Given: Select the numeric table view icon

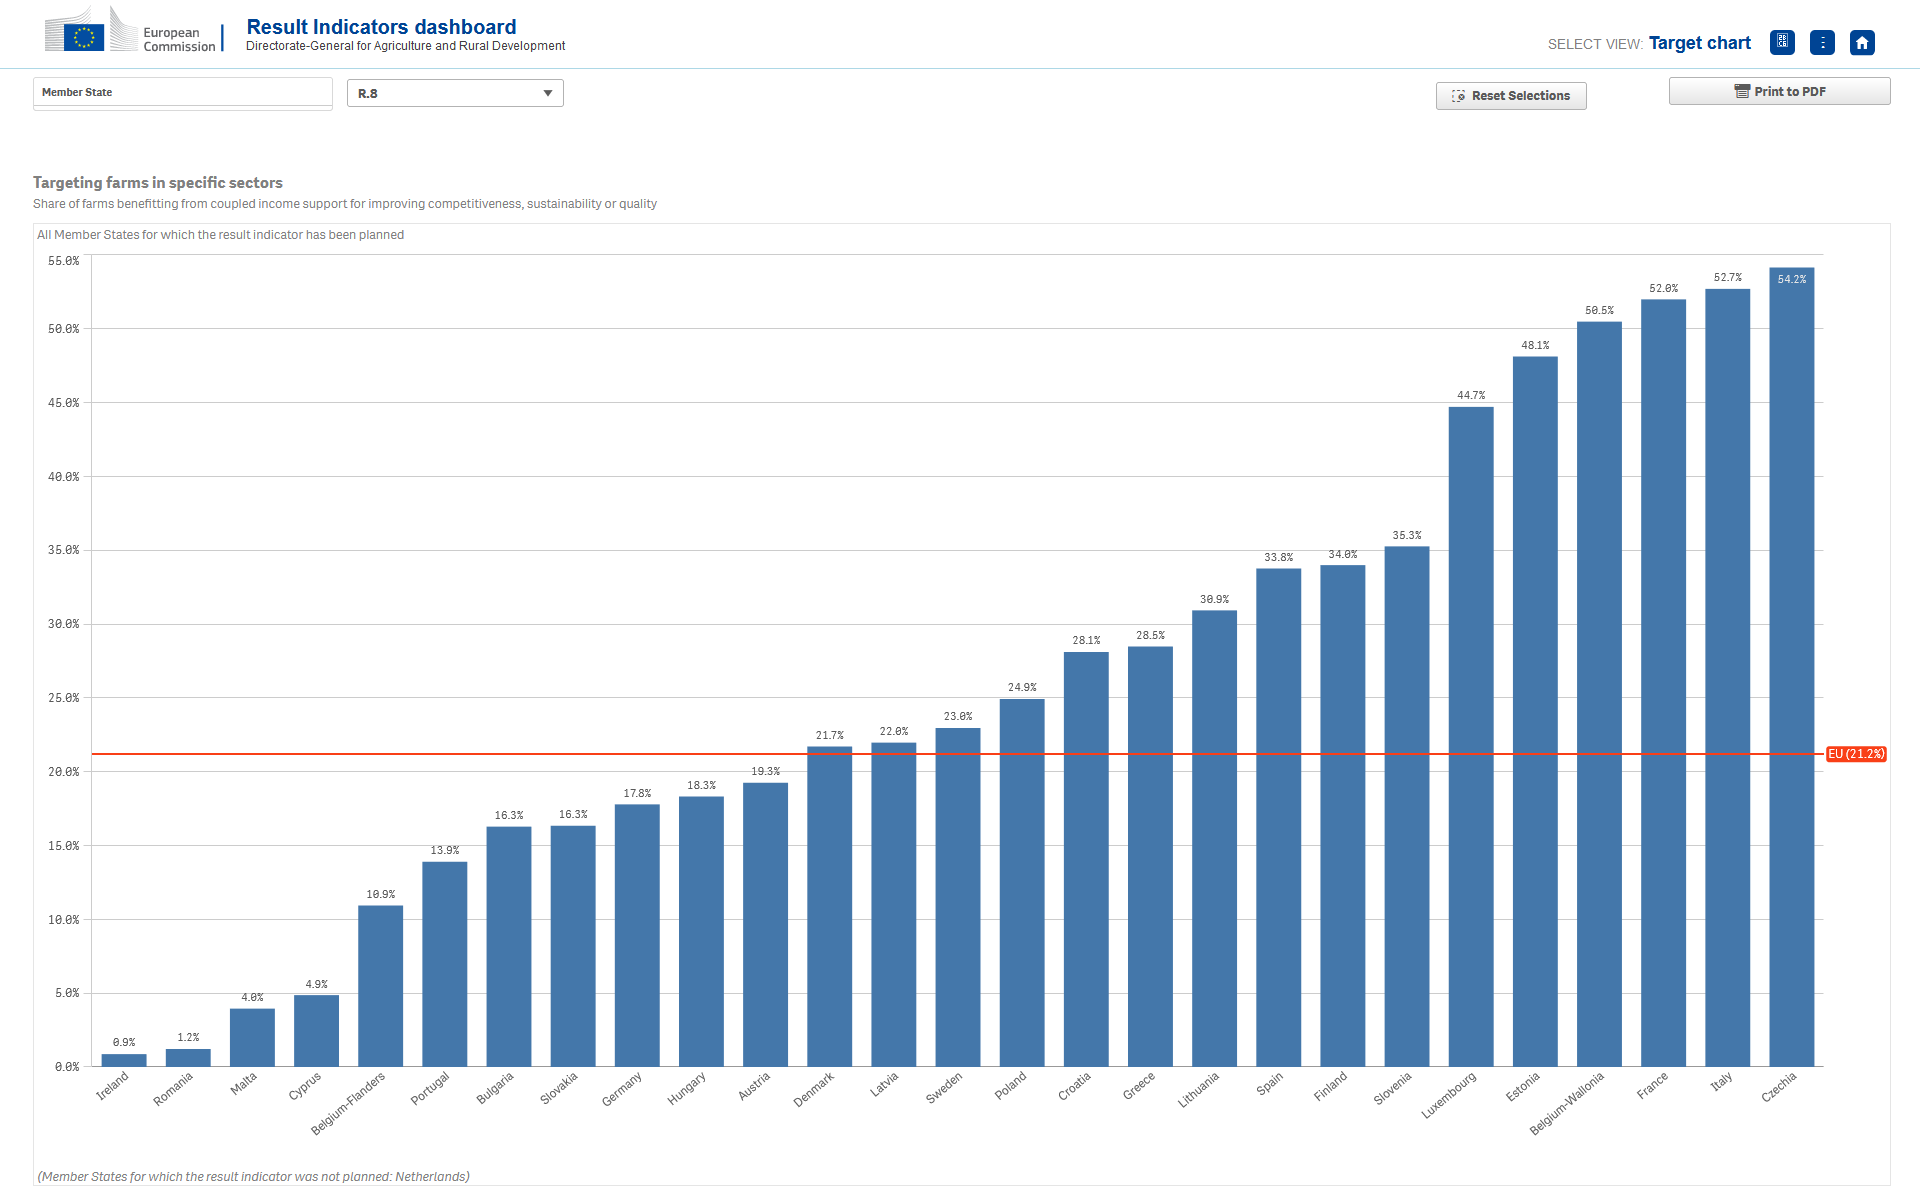Looking at the screenshot, I should coord(1782,43).
